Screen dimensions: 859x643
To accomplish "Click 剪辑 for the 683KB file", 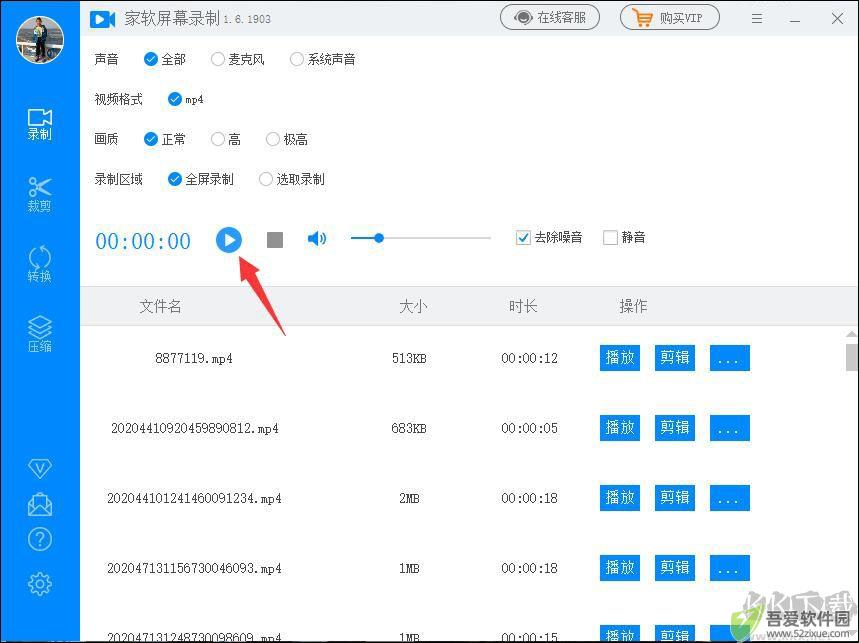I will click(x=675, y=428).
